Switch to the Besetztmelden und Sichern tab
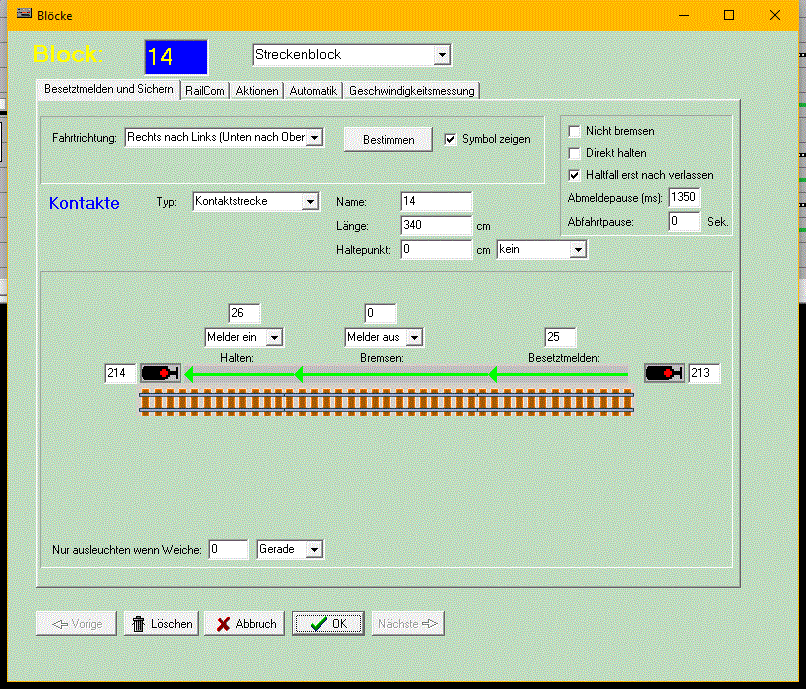 (x=108, y=89)
